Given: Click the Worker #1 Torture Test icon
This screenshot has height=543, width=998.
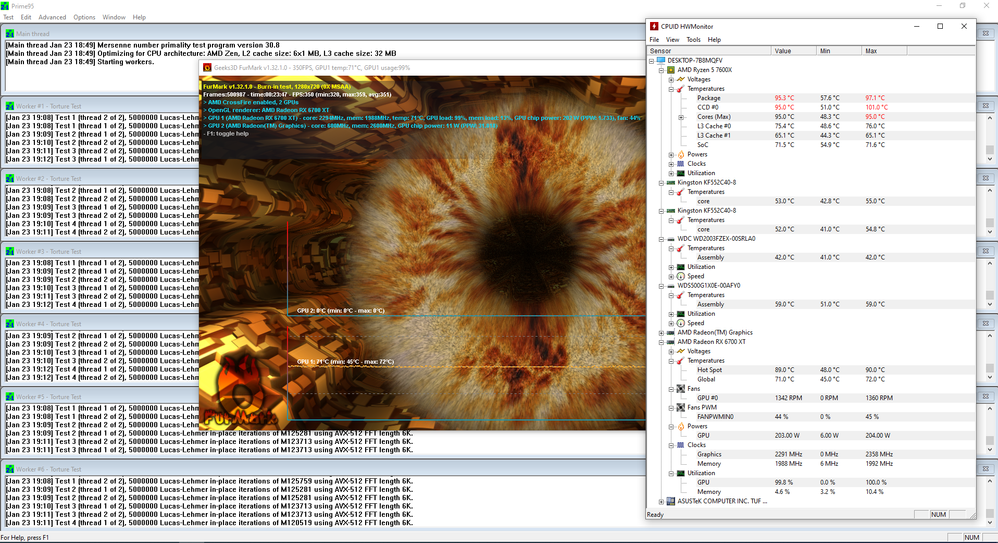Looking at the screenshot, I should pyautogui.click(x=10, y=106).
